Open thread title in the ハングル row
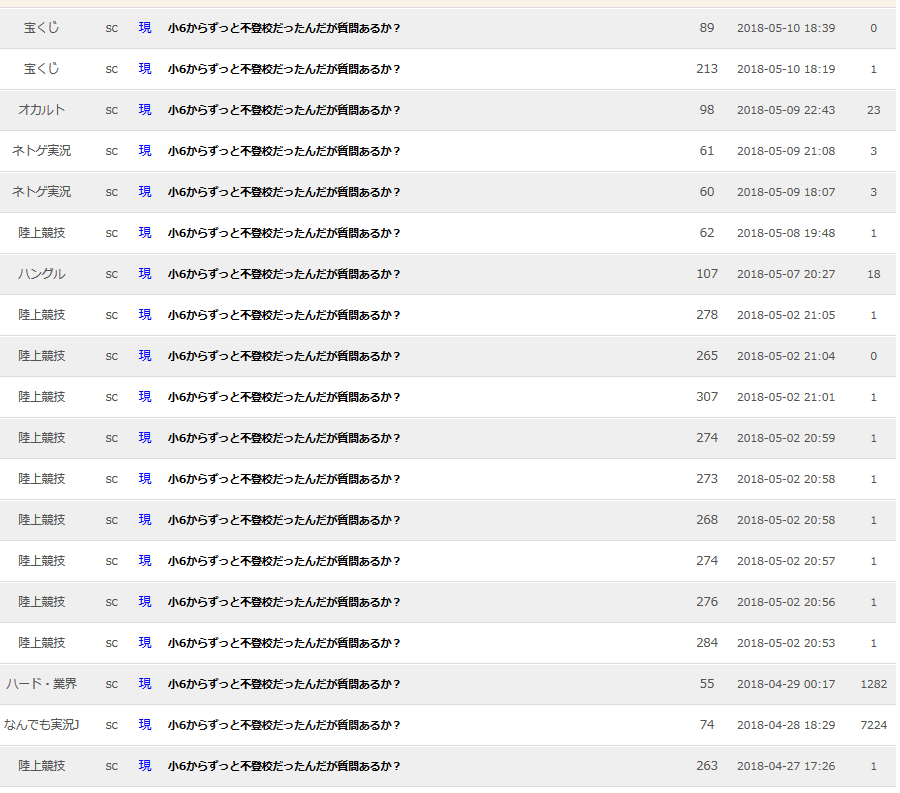 (x=284, y=274)
